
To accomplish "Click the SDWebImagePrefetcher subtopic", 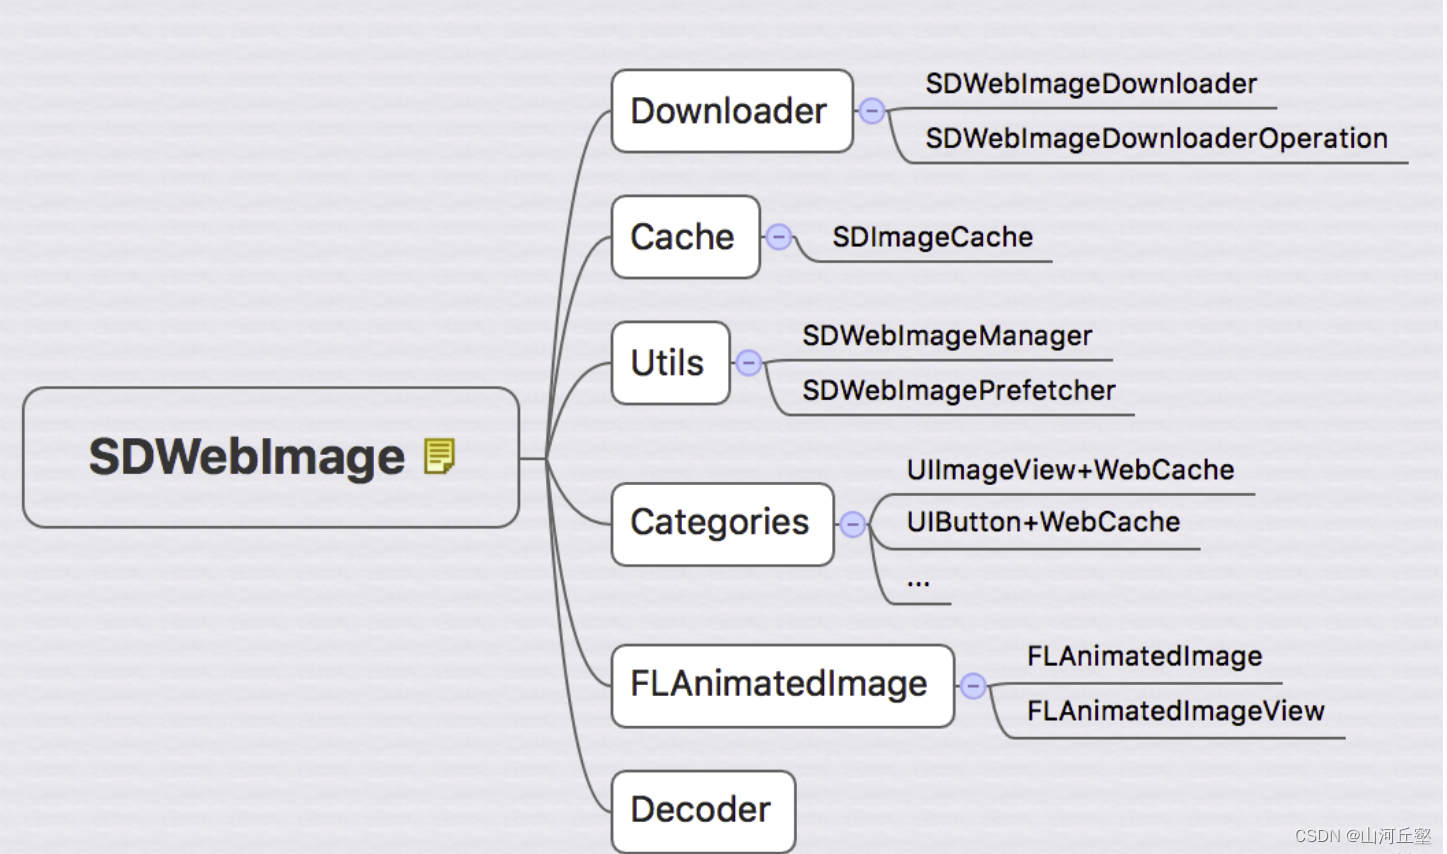I will click(958, 391).
